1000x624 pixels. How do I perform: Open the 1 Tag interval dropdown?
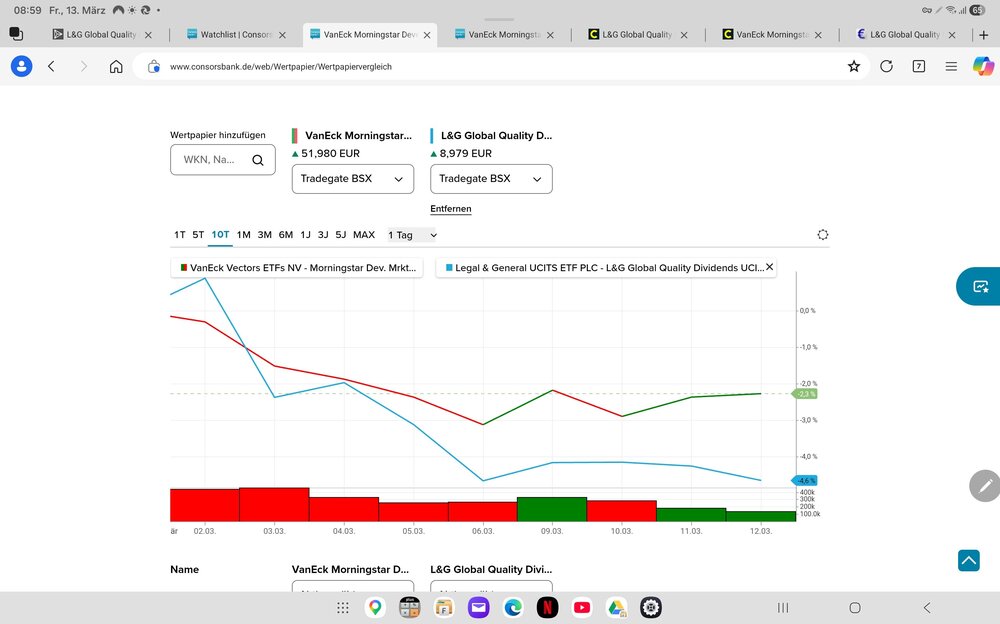[x=412, y=235]
